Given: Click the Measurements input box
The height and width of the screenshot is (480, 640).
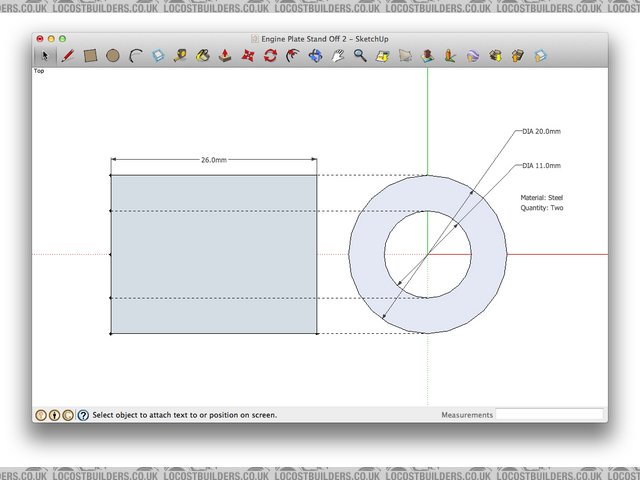Looking at the screenshot, I should point(550,414).
